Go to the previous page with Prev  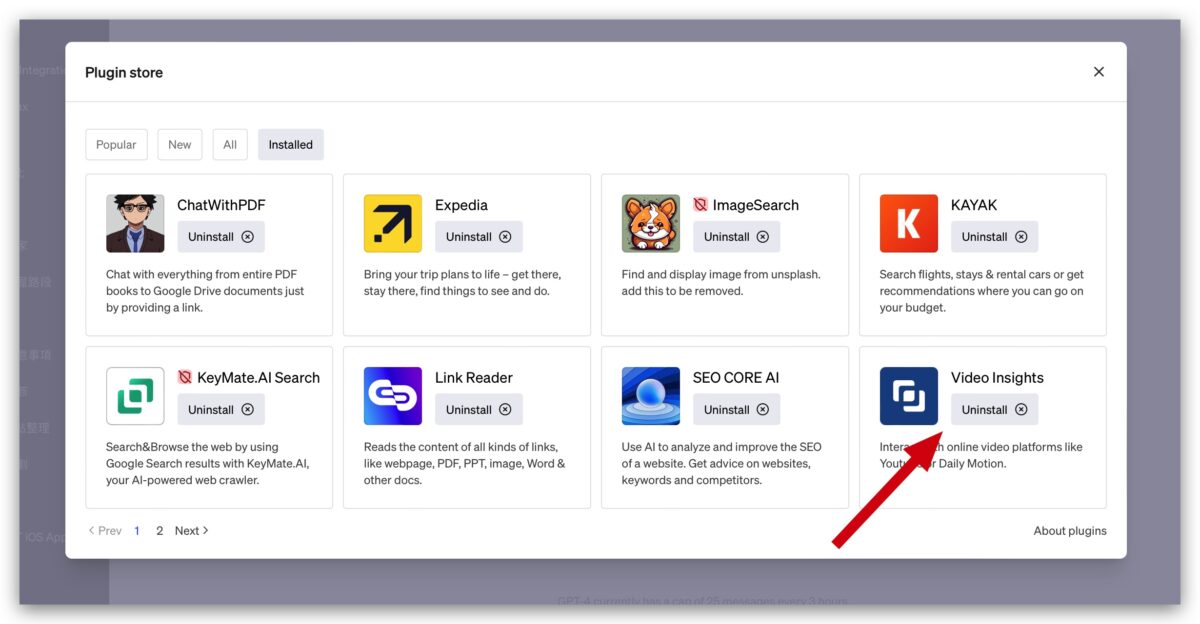[x=105, y=531]
